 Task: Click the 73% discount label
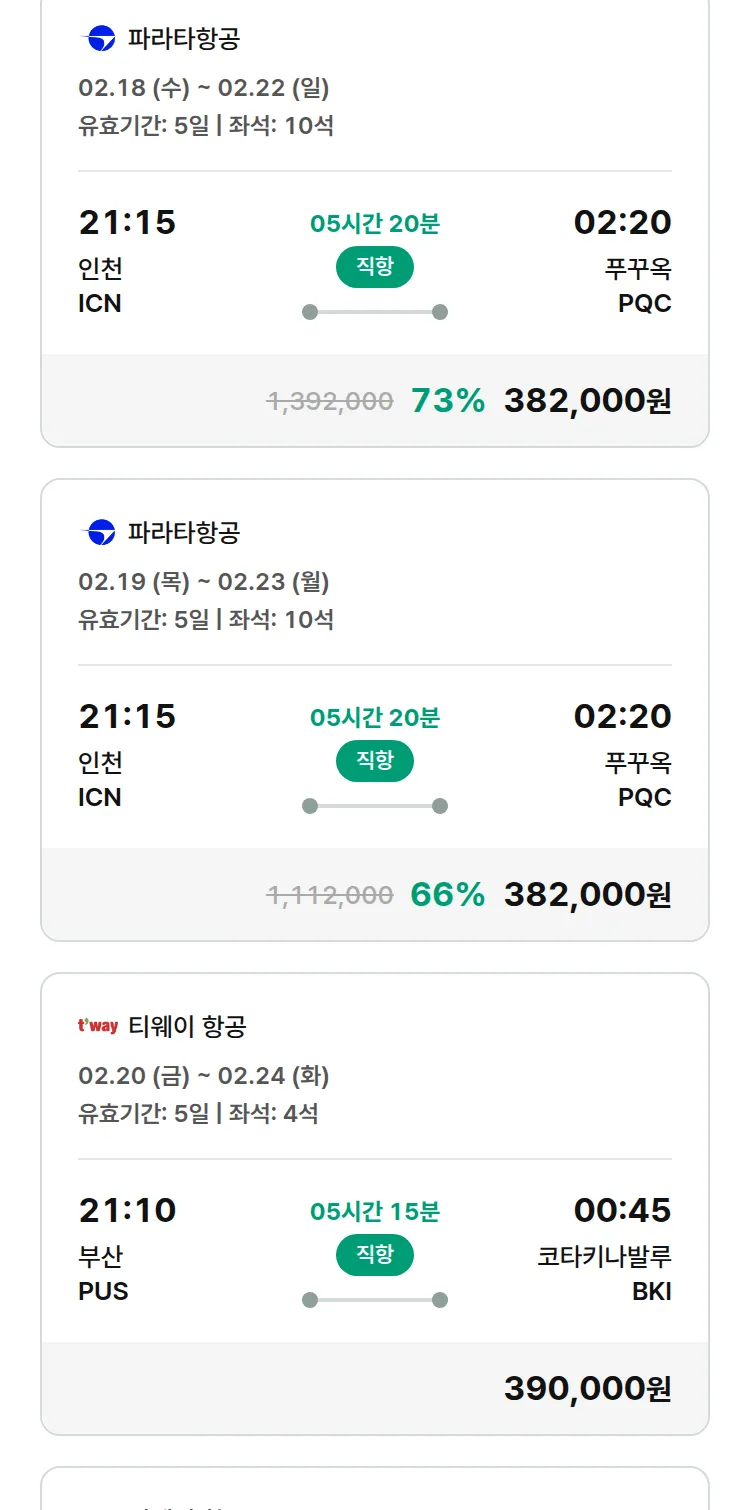448,401
